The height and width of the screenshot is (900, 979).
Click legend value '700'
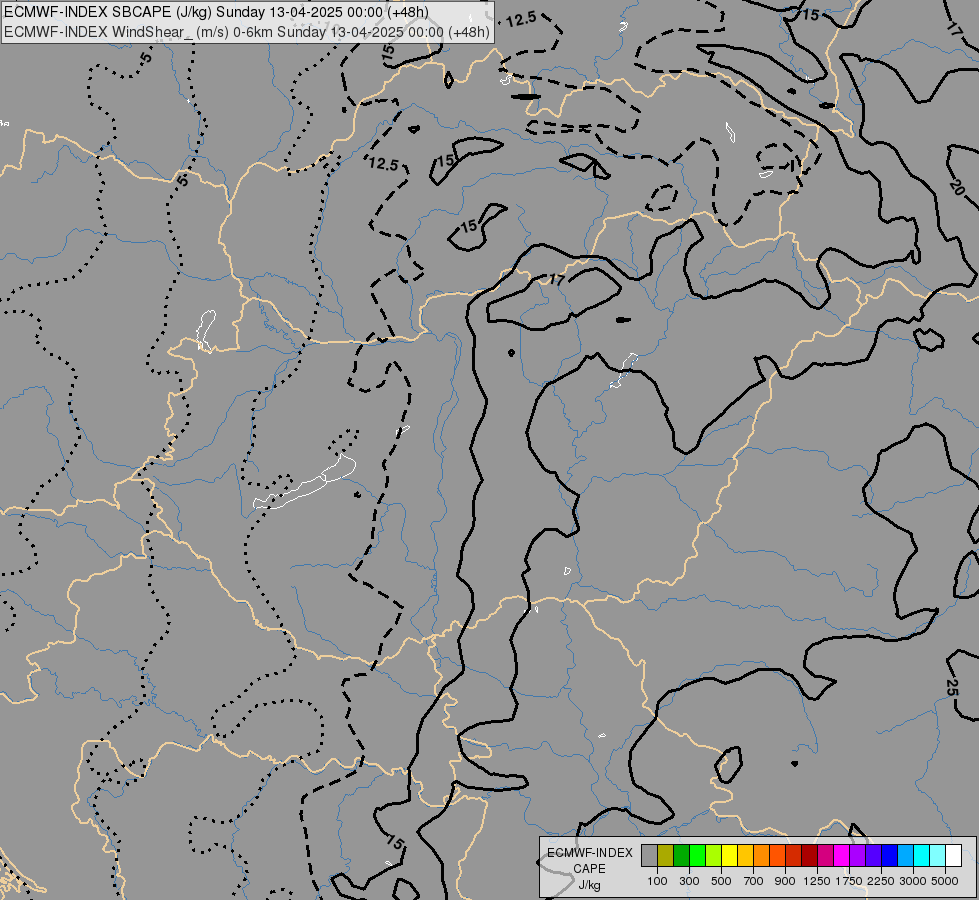click(x=754, y=881)
